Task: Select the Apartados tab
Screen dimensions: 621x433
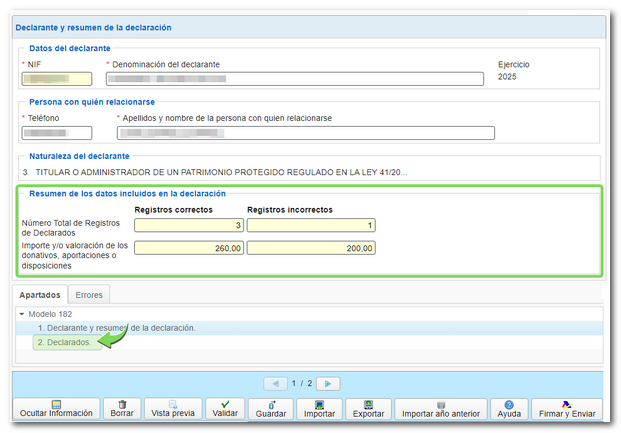Action: tap(39, 295)
